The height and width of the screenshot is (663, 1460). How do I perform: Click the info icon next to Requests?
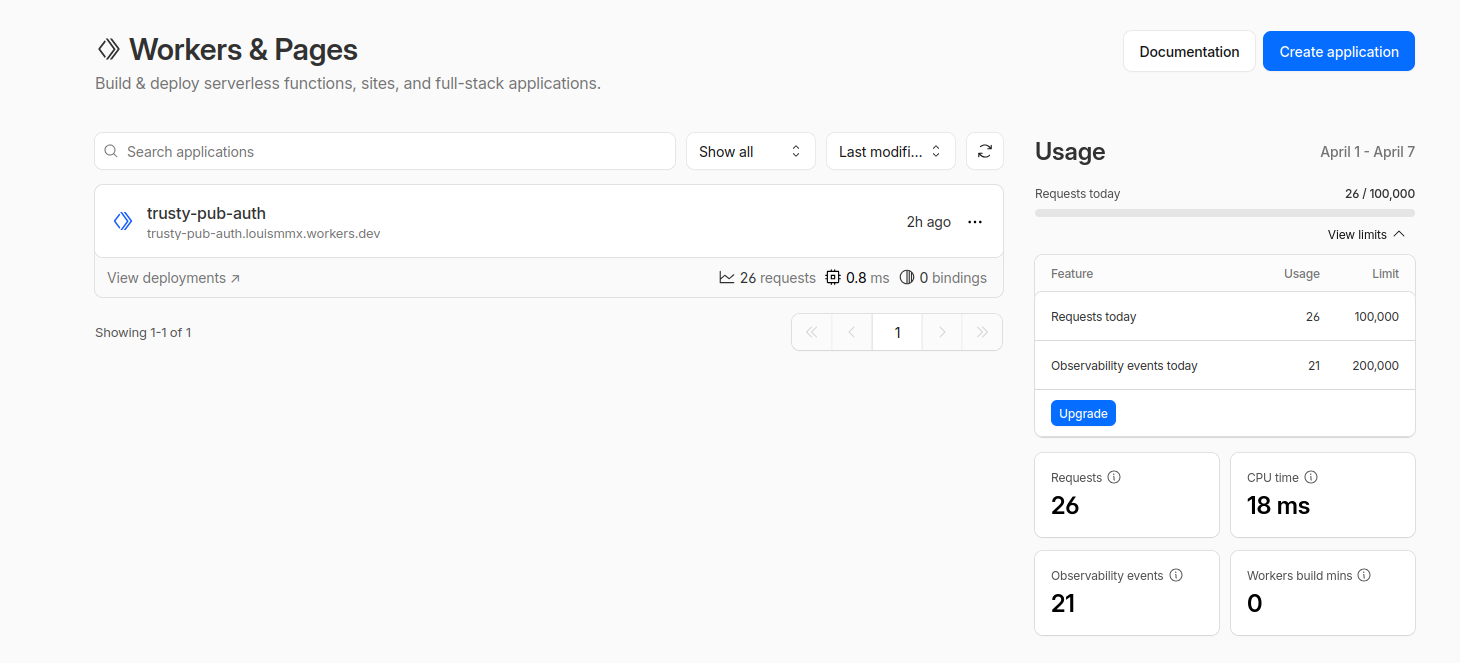[x=1114, y=478]
